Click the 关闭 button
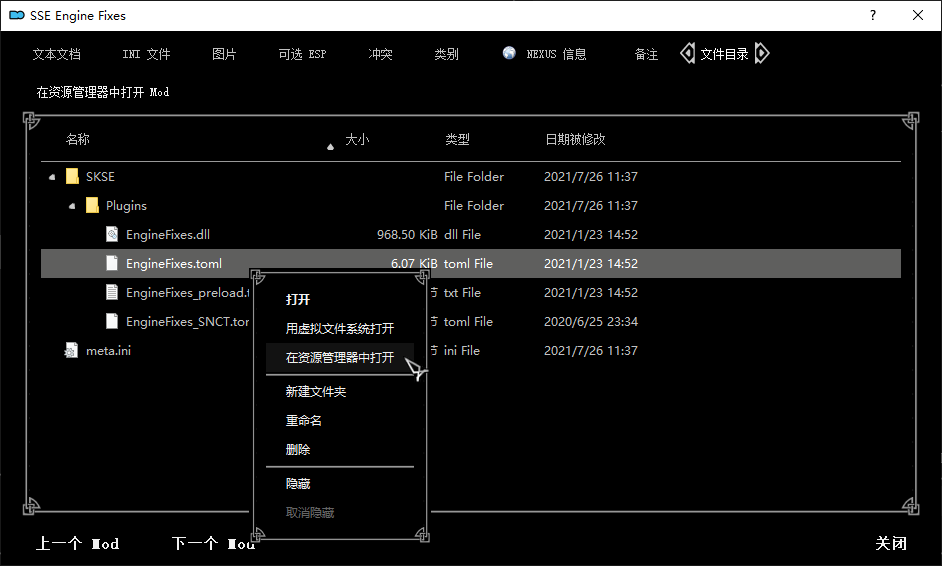The image size is (942, 566). click(x=891, y=543)
